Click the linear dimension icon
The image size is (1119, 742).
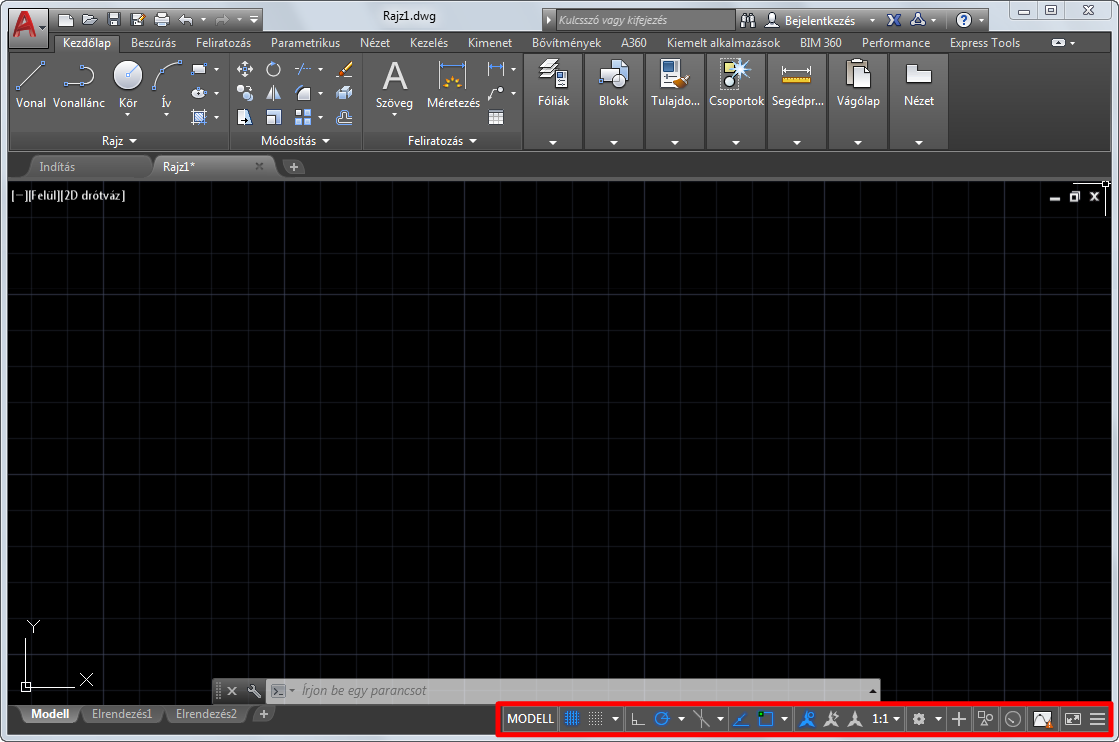coord(496,69)
